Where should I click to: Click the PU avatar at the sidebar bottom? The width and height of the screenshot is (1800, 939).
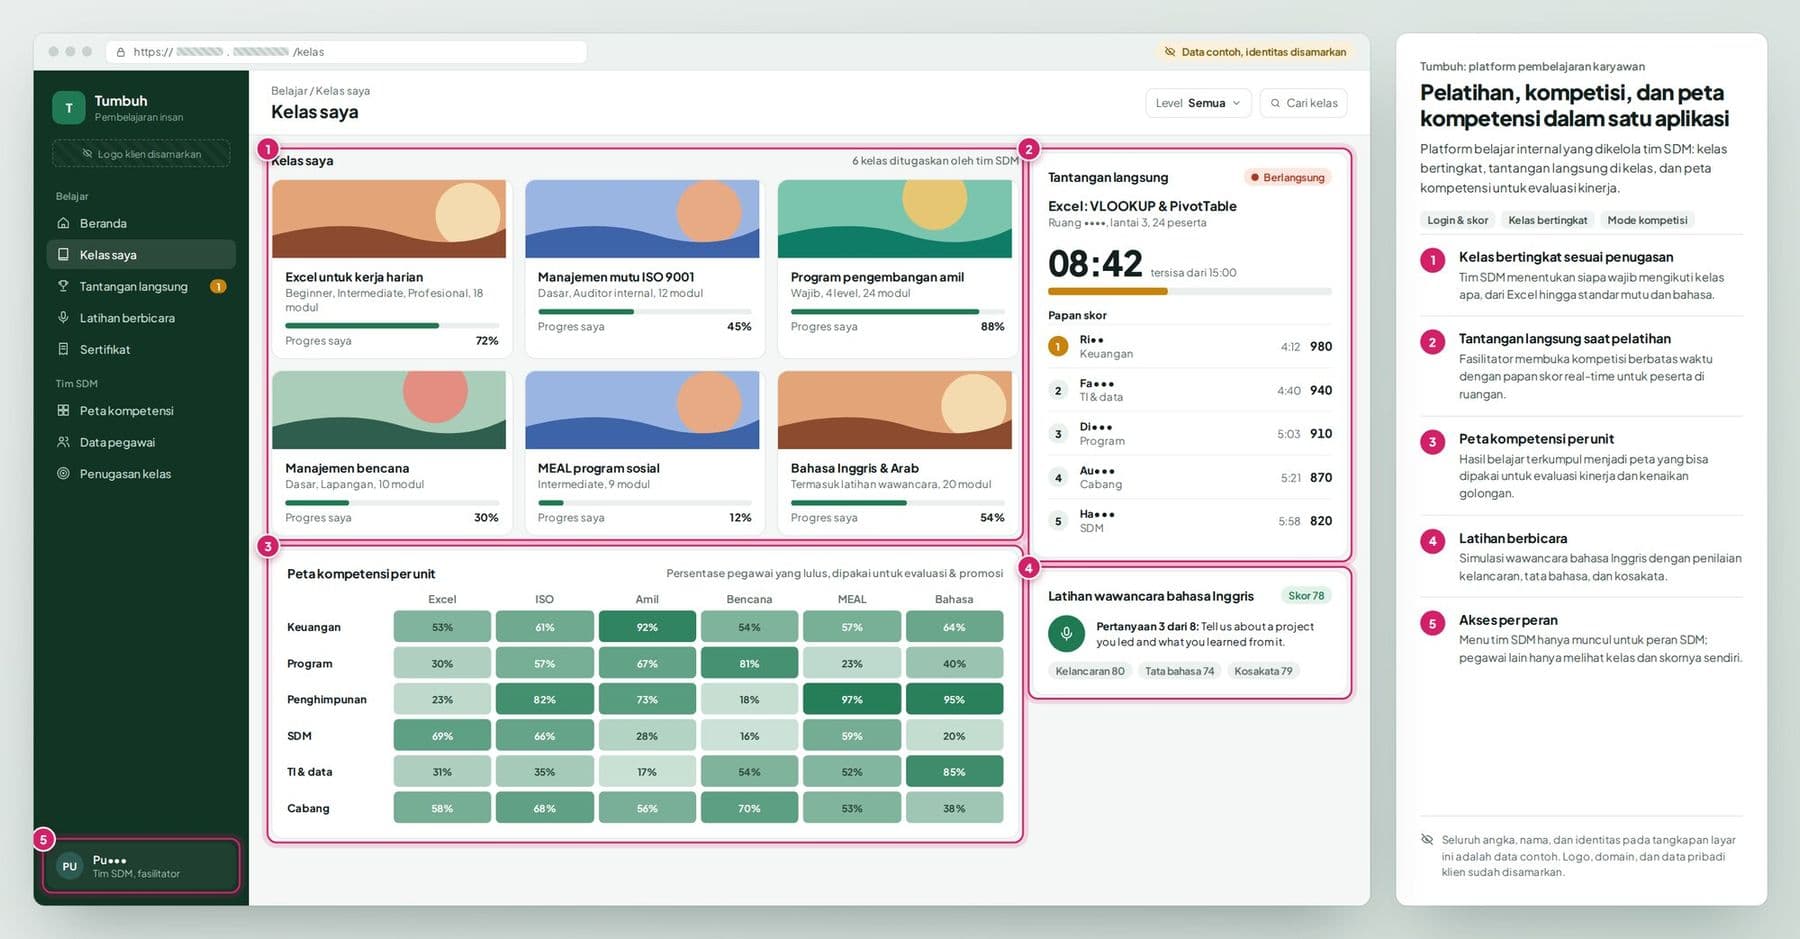click(69, 866)
